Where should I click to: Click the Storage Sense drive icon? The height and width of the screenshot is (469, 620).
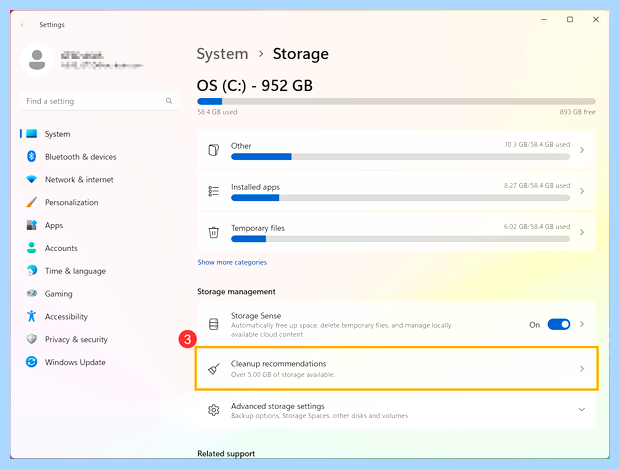pos(214,324)
